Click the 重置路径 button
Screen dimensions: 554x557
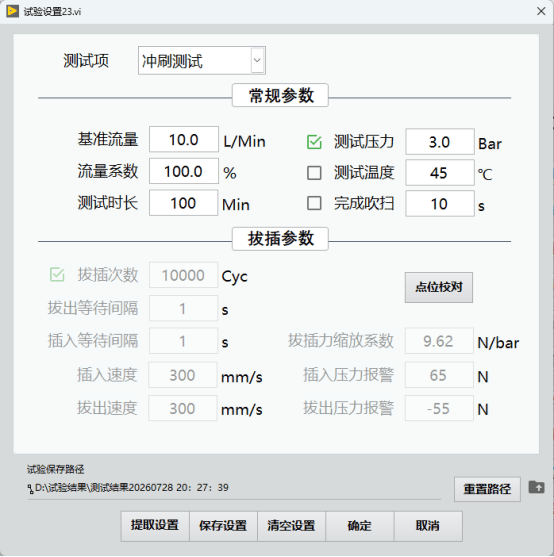[x=487, y=489]
